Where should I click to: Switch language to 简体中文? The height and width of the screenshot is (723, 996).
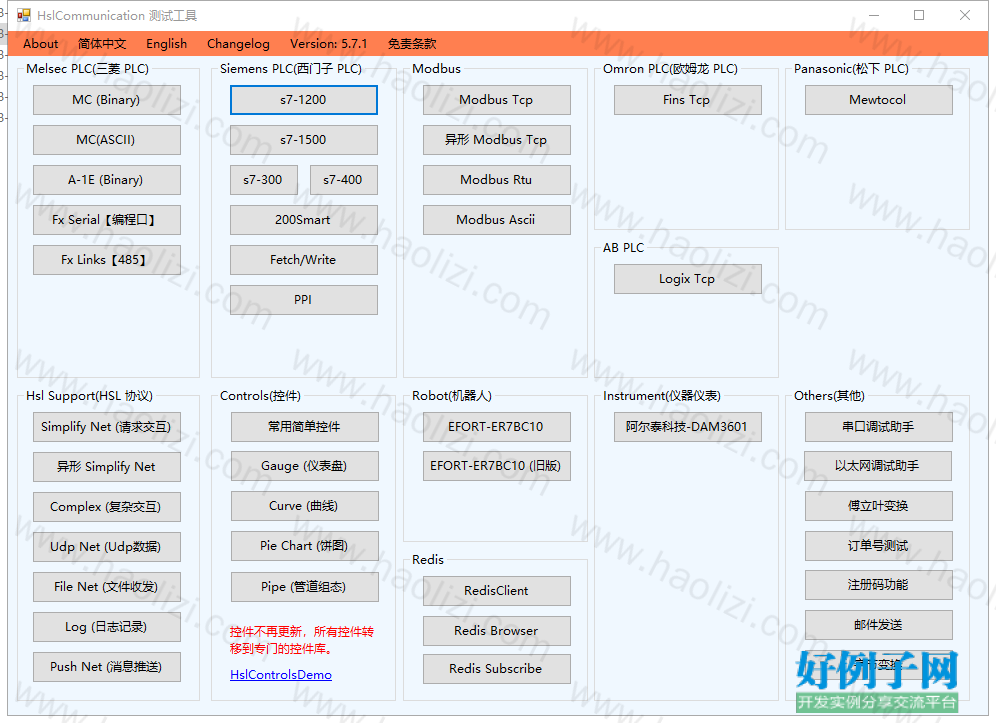(x=102, y=44)
